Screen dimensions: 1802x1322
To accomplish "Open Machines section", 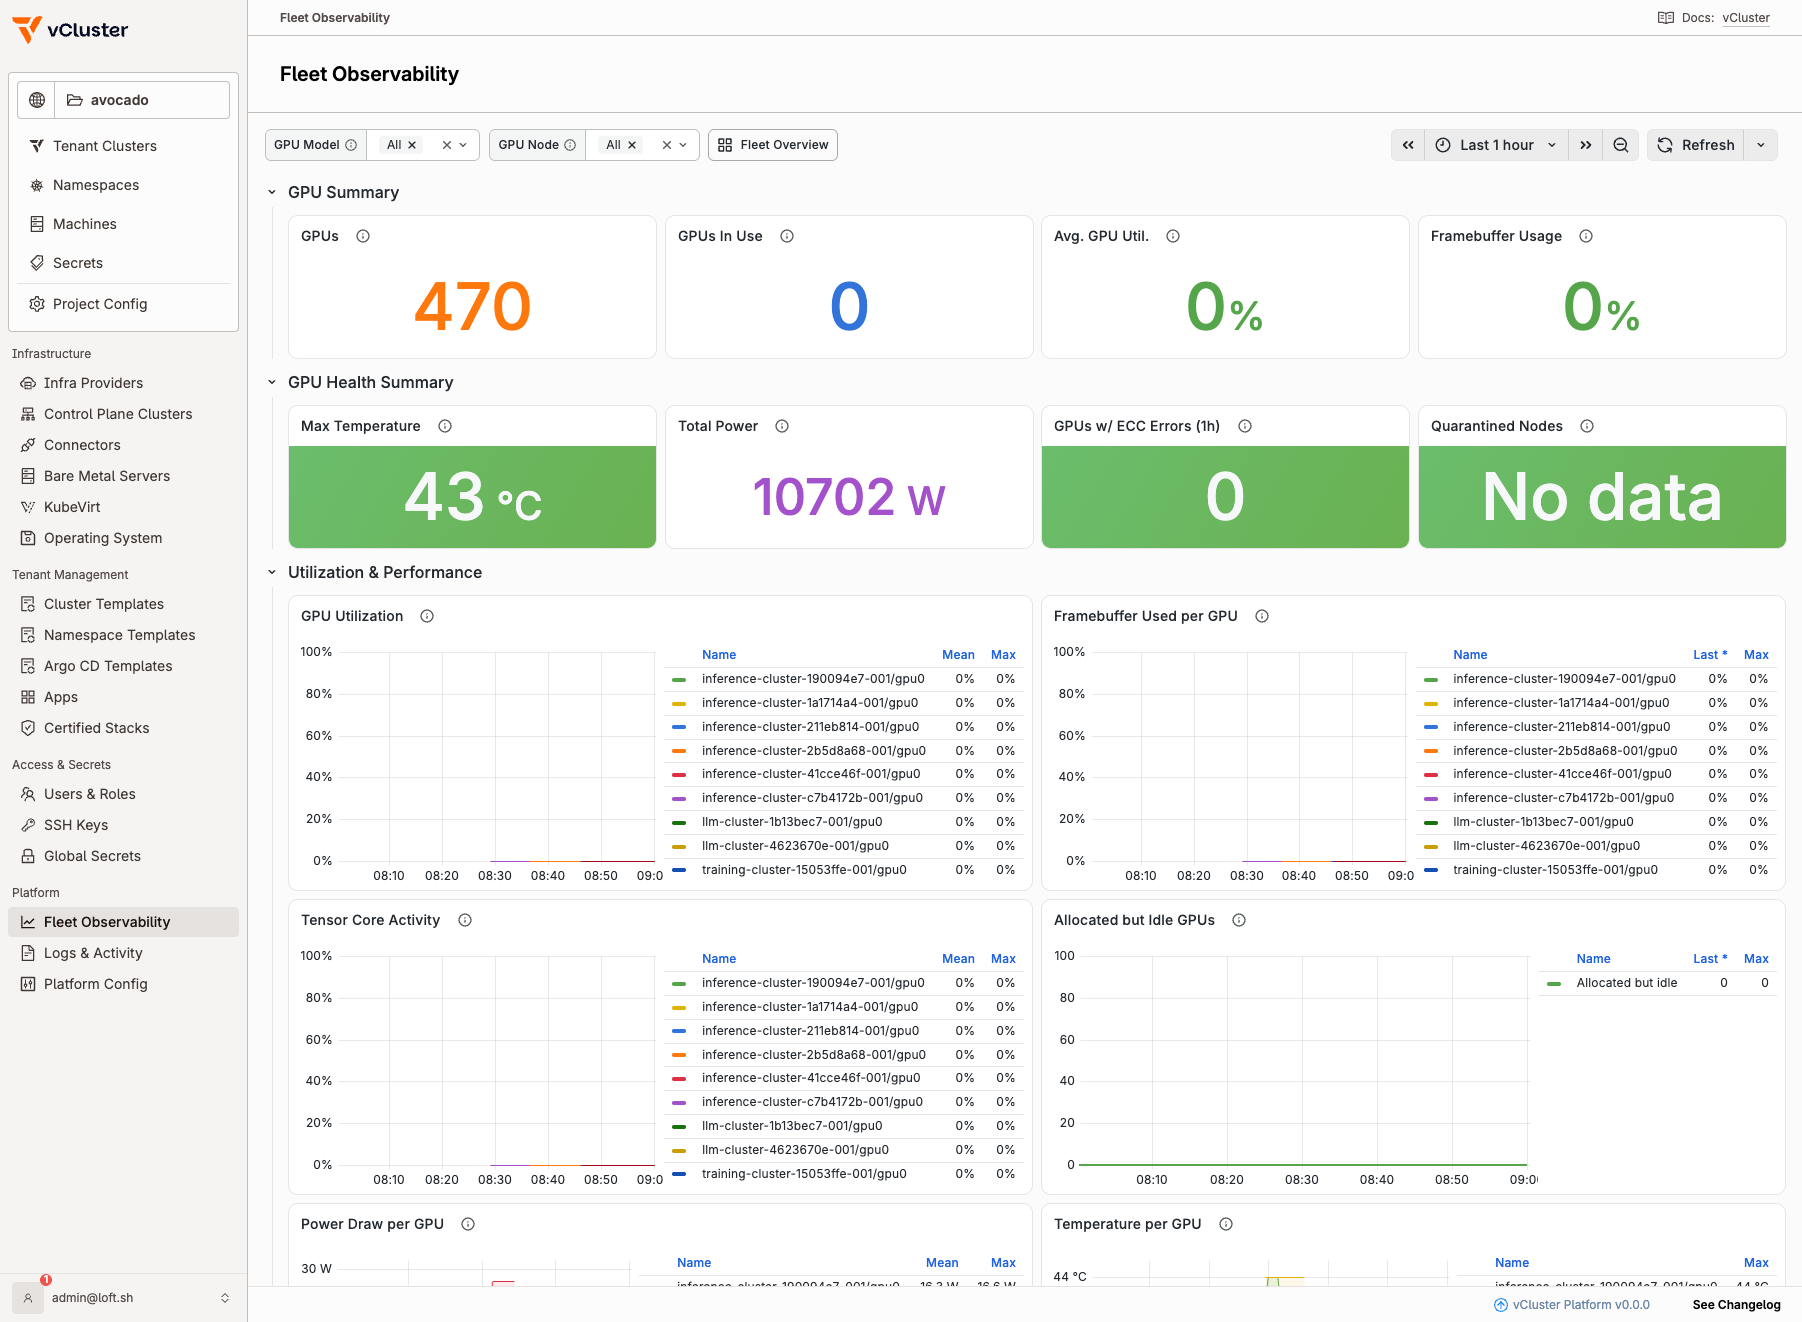I will click(123, 224).
